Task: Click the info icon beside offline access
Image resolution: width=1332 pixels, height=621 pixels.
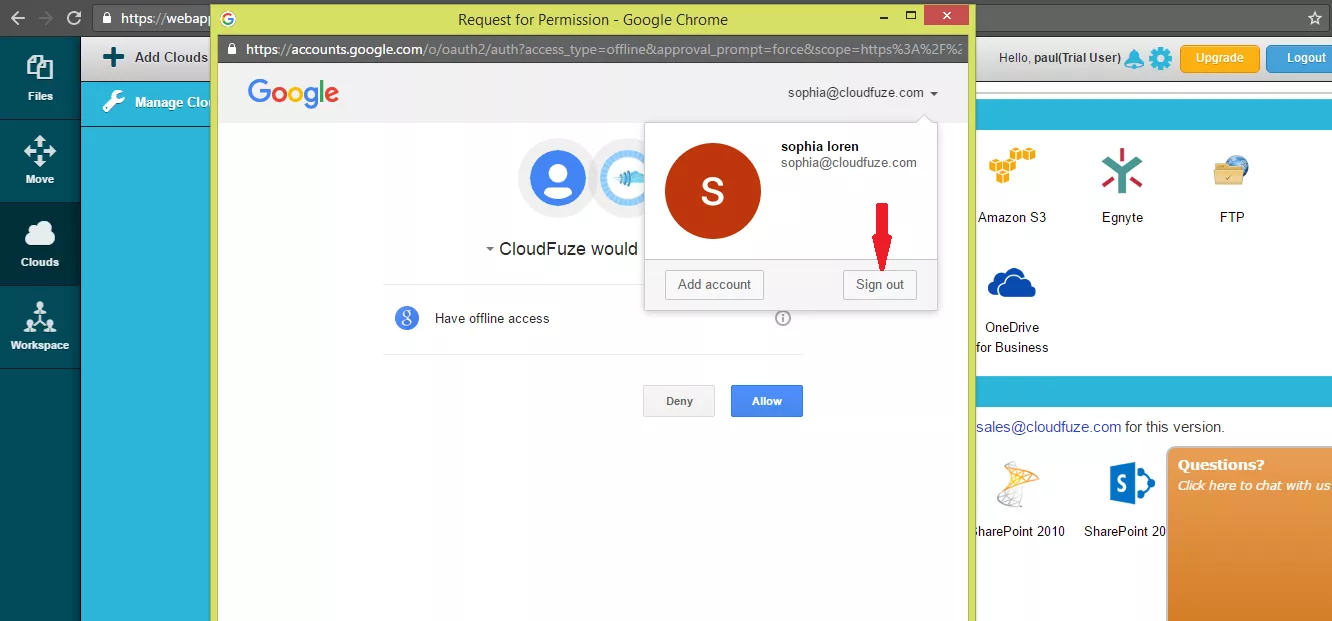Action: 783,318
